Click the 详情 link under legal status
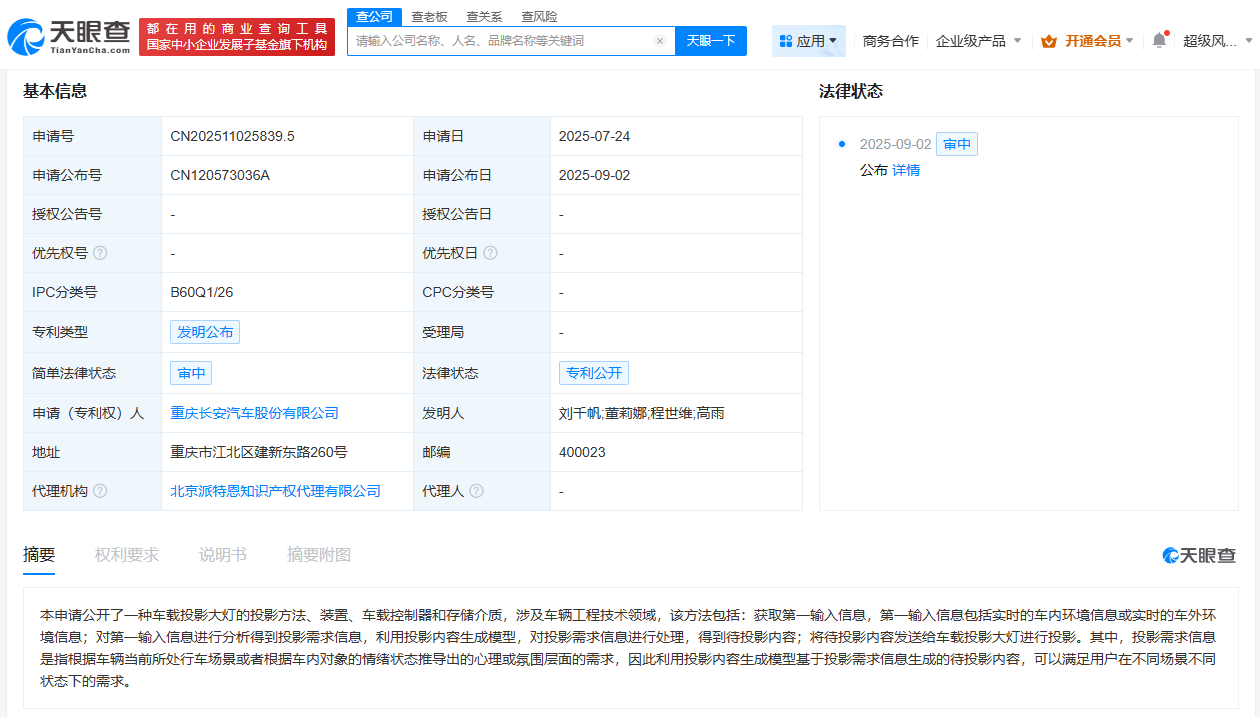 pos(905,170)
